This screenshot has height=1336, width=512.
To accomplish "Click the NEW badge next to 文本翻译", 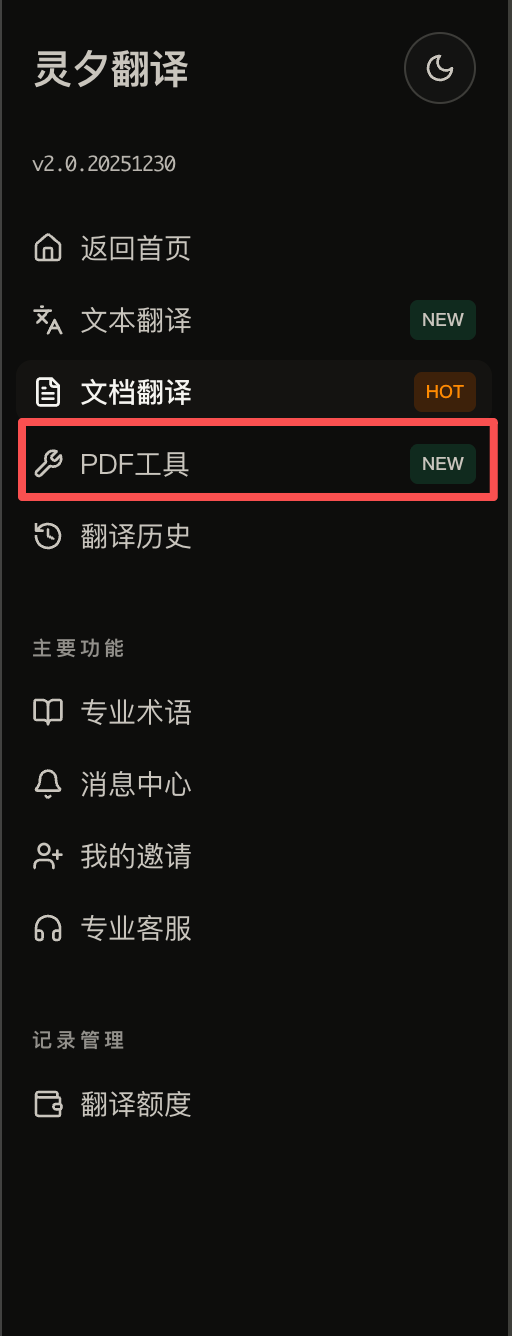I will (x=443, y=320).
